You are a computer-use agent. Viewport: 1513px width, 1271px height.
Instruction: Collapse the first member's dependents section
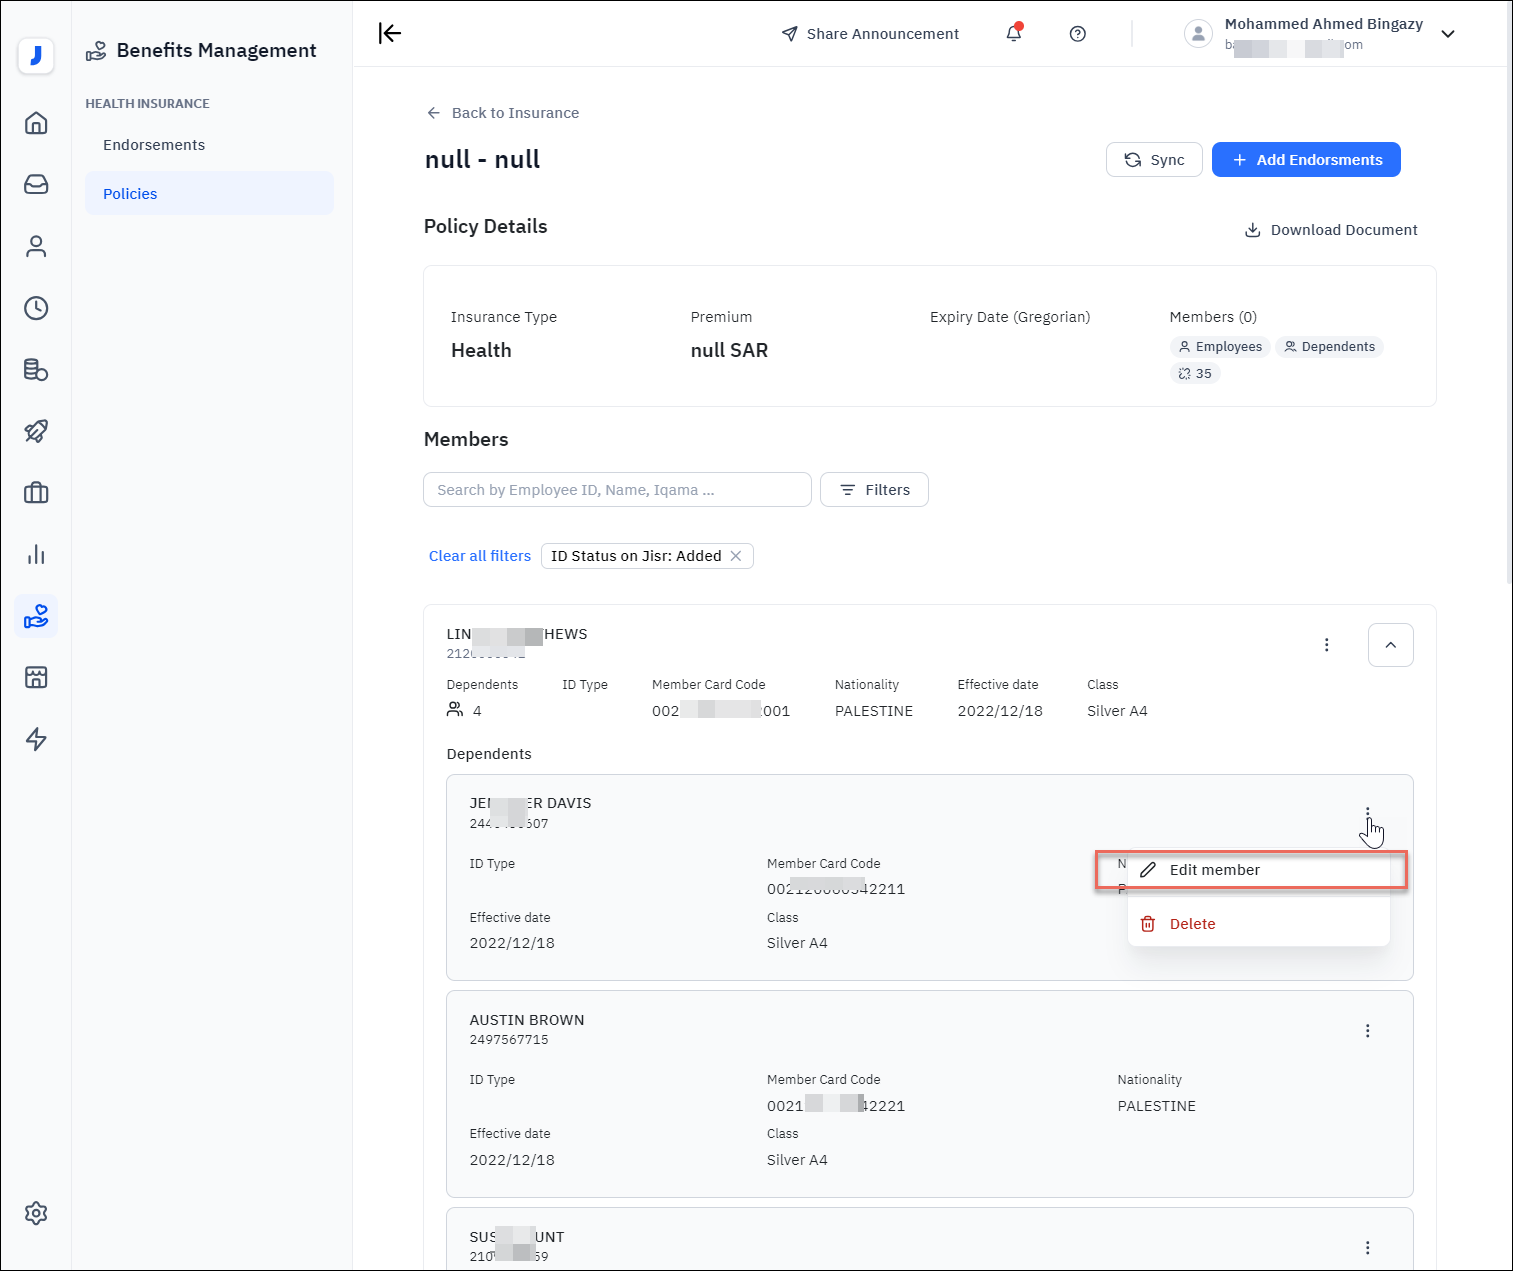[x=1390, y=645]
